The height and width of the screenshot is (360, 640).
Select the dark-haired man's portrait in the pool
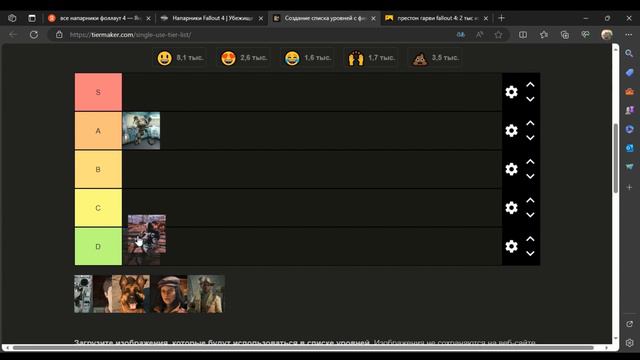[102, 294]
